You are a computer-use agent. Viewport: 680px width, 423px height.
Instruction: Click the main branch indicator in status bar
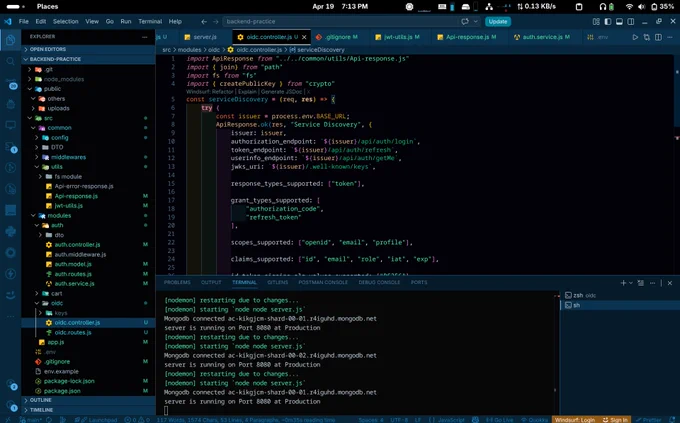click(x=32, y=420)
